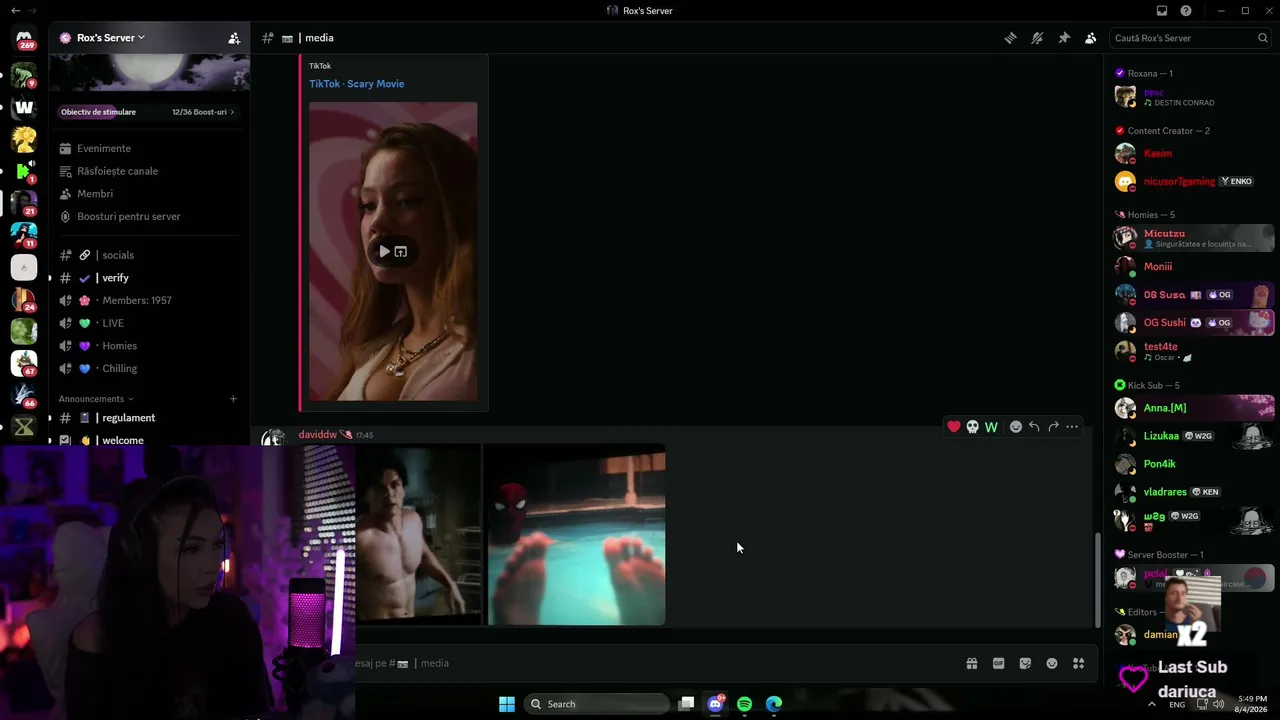Collapse the Announcements category
This screenshot has height=720, width=1280.
pyautogui.click(x=95, y=399)
